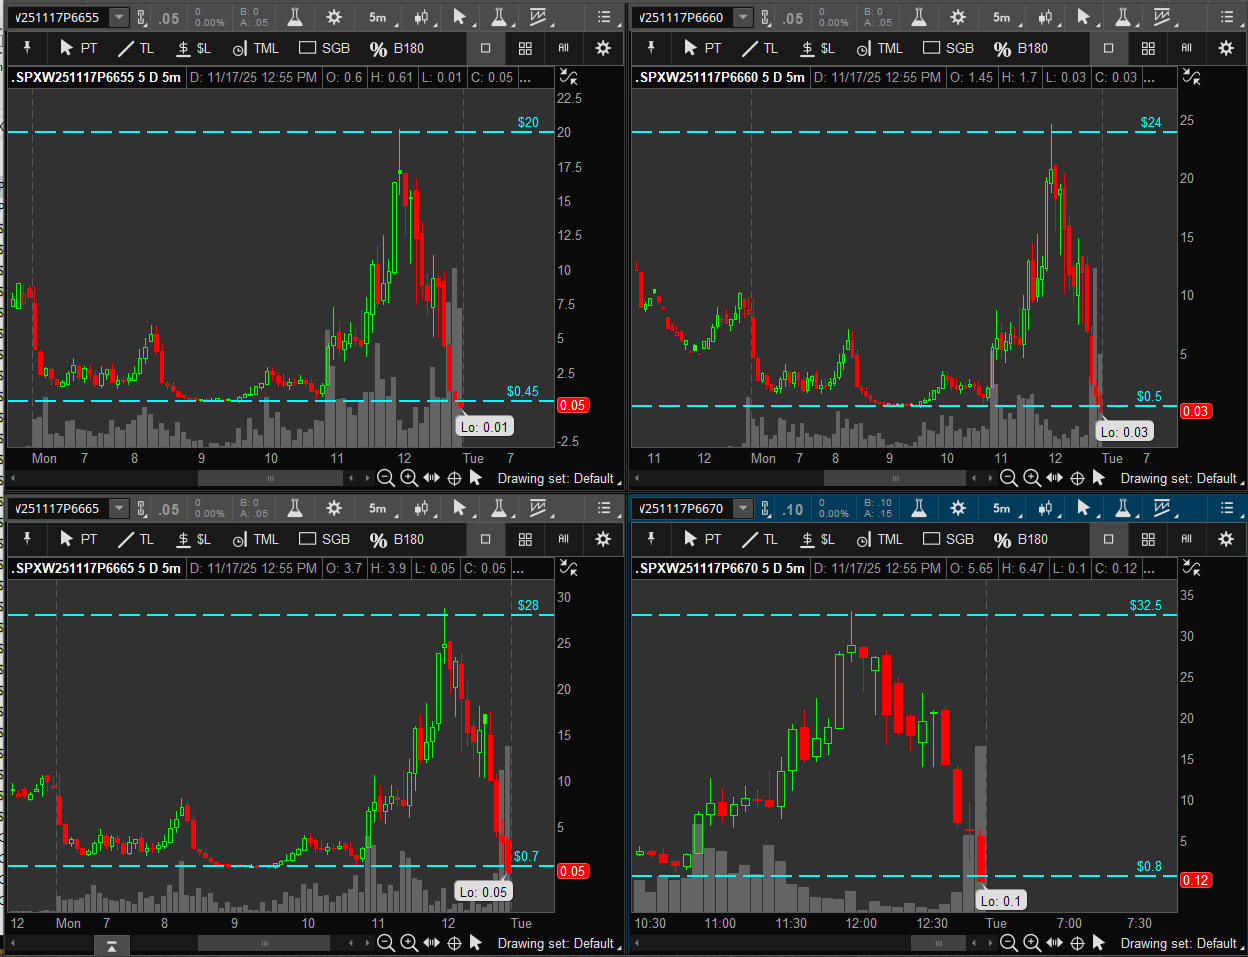
Task: Toggle four-square grid view in P6670 drawing toolbar
Action: point(1148,539)
